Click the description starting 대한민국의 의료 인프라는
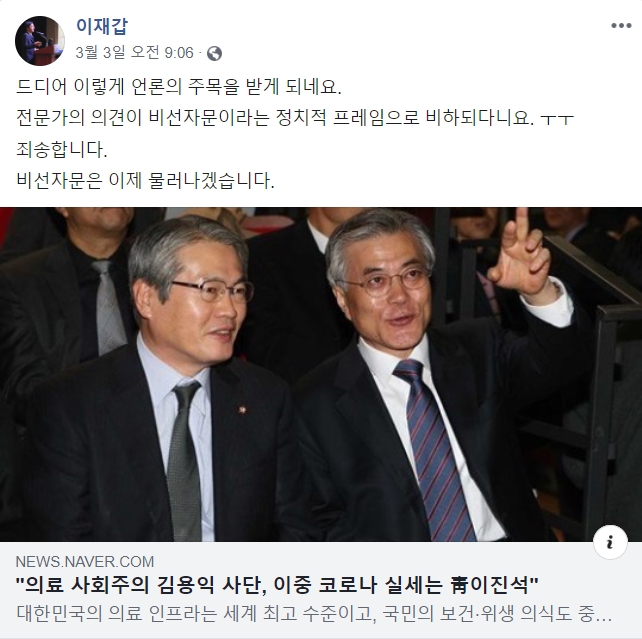642x639 pixels. [314, 614]
